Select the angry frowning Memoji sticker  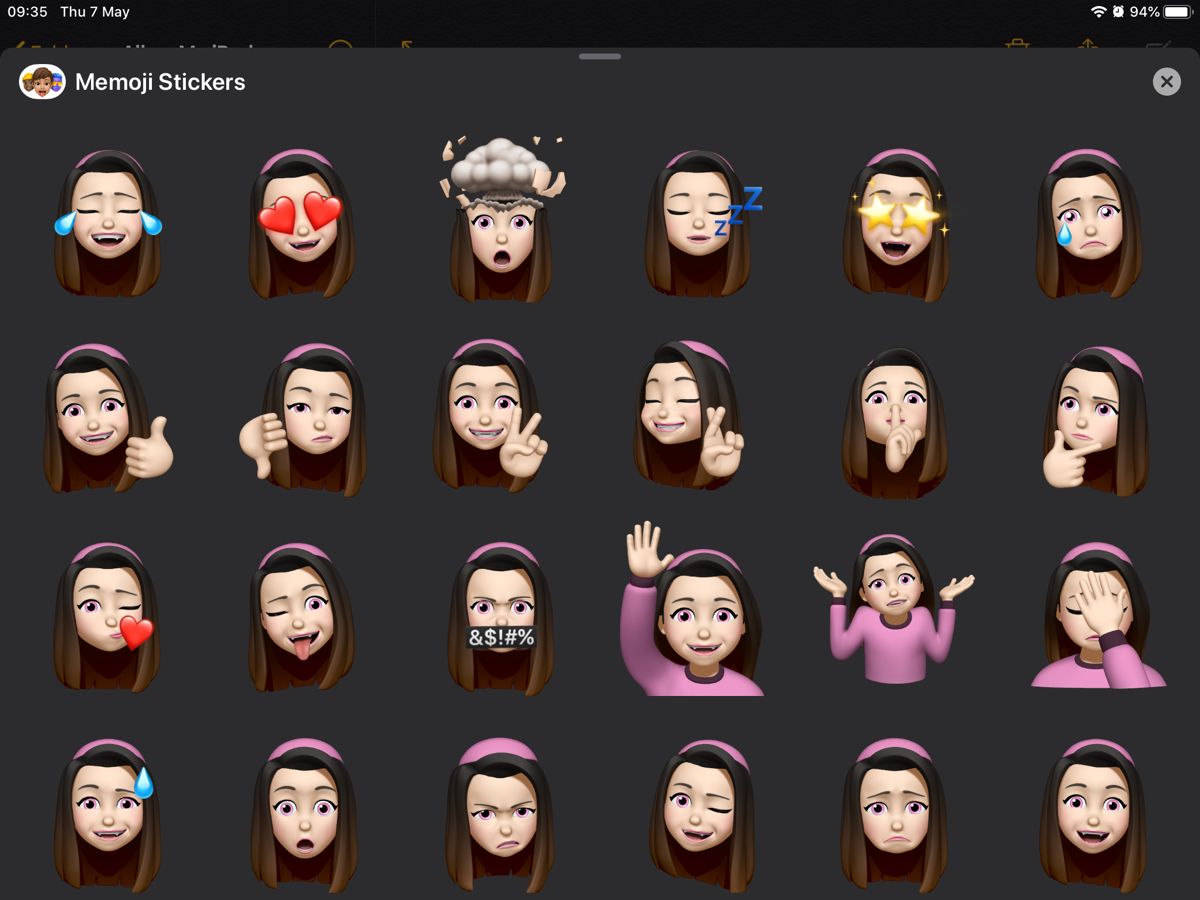pyautogui.click(x=500, y=814)
